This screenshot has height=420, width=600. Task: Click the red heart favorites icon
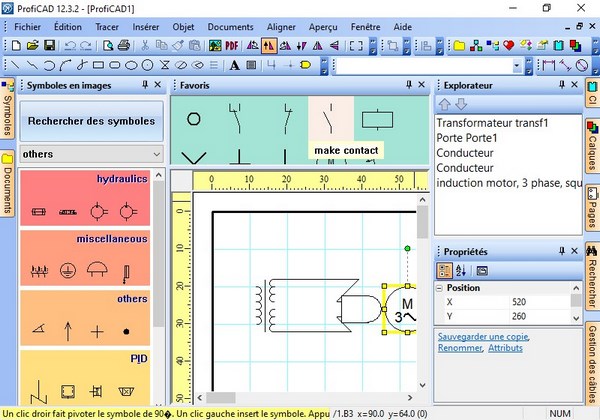click(x=509, y=46)
